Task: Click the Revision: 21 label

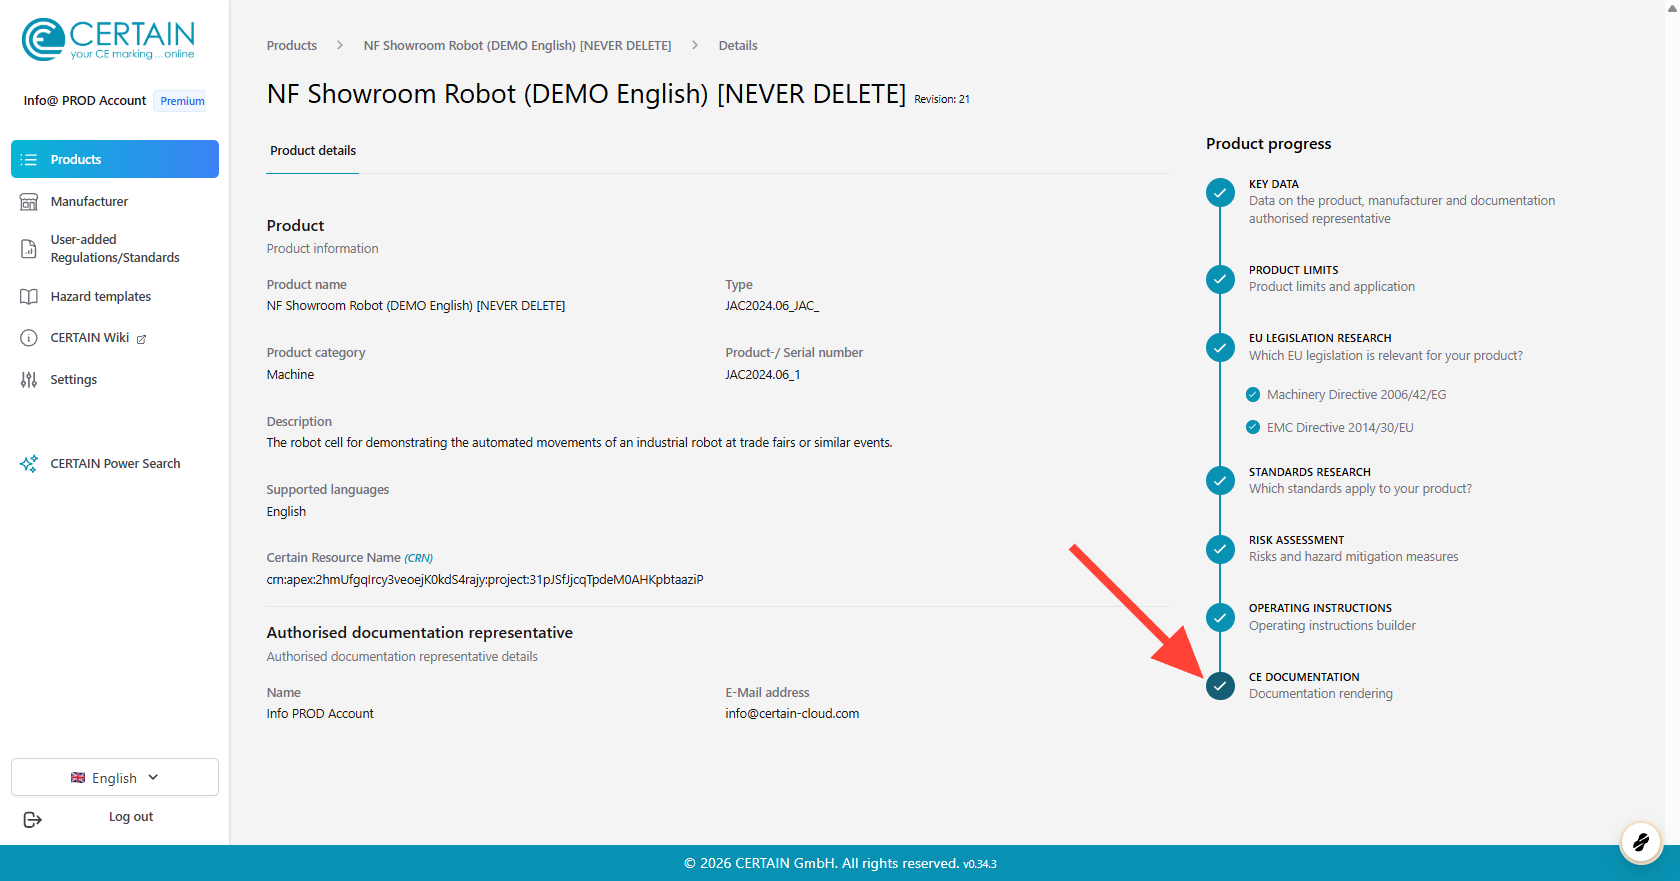Action: (942, 99)
